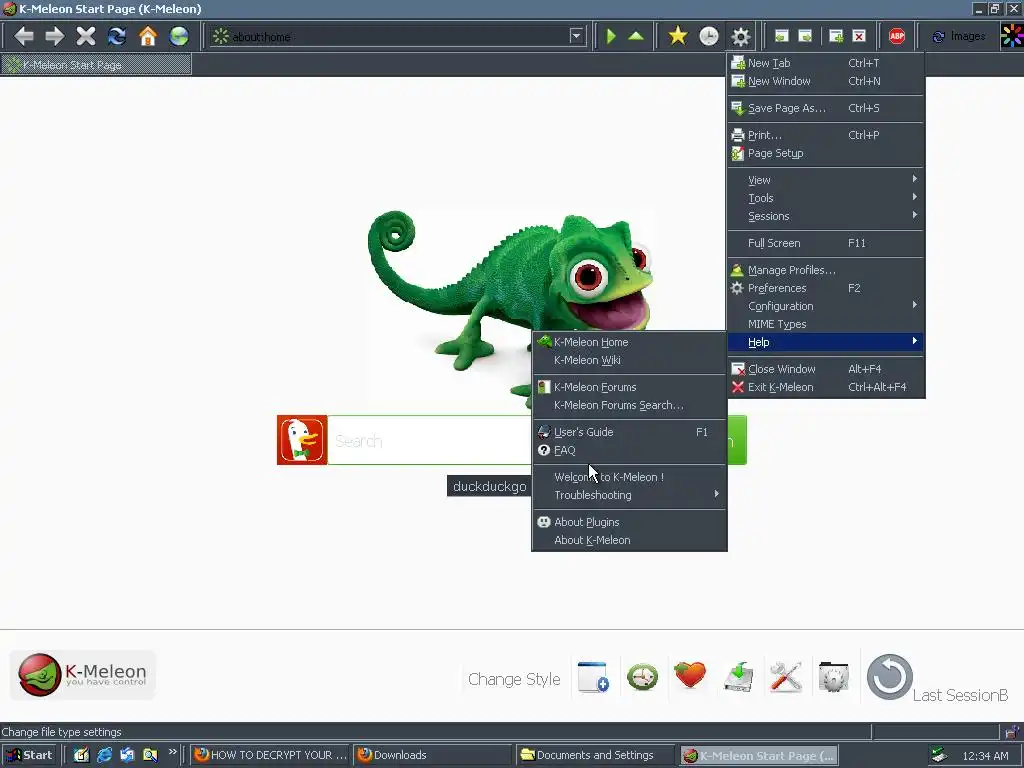The height and width of the screenshot is (768, 1024).
Task: Click the Change Style link
Action: click(x=514, y=679)
